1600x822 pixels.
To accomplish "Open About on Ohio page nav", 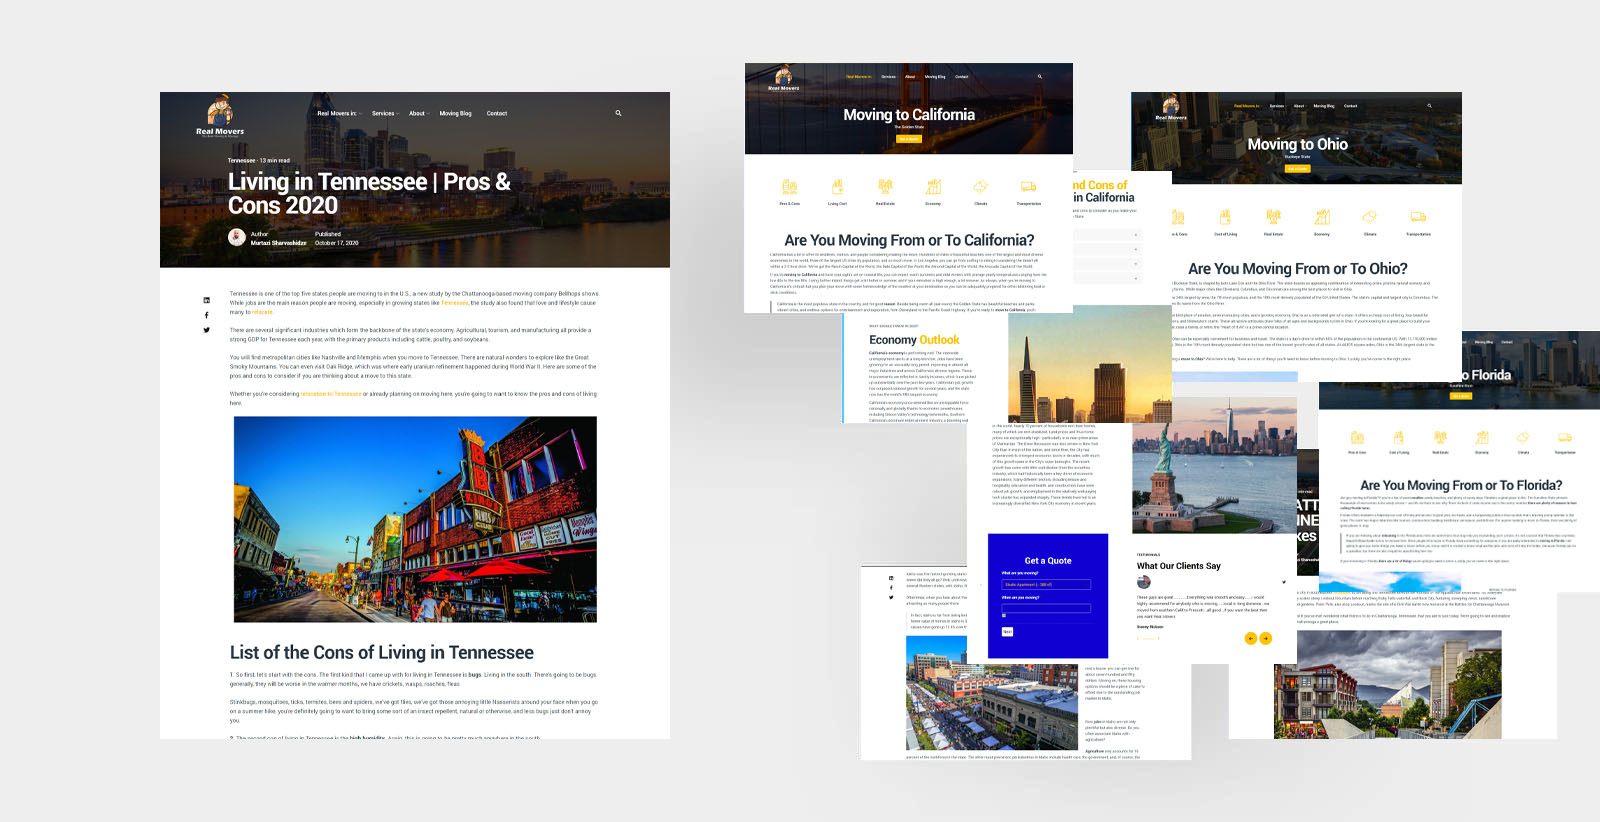I will 1299,105.
